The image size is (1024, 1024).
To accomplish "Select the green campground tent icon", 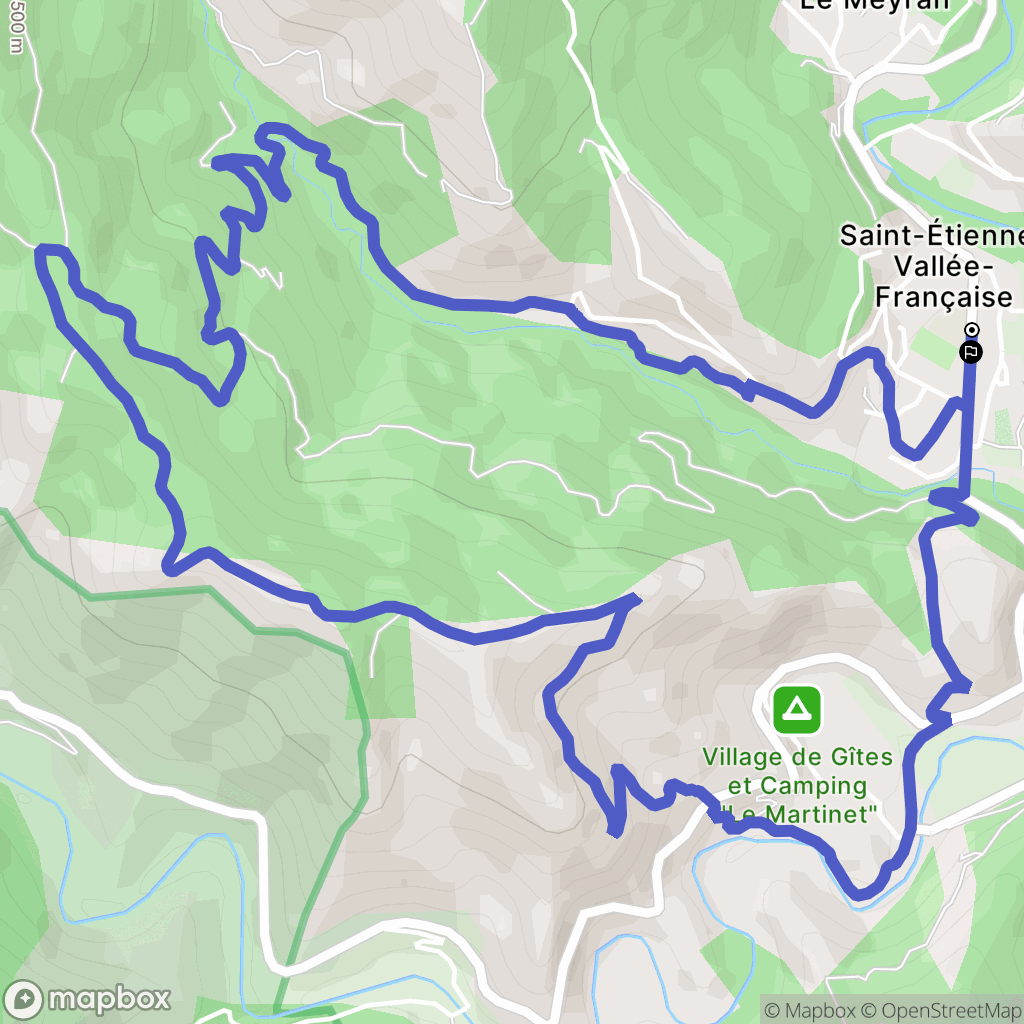I will tap(797, 710).
